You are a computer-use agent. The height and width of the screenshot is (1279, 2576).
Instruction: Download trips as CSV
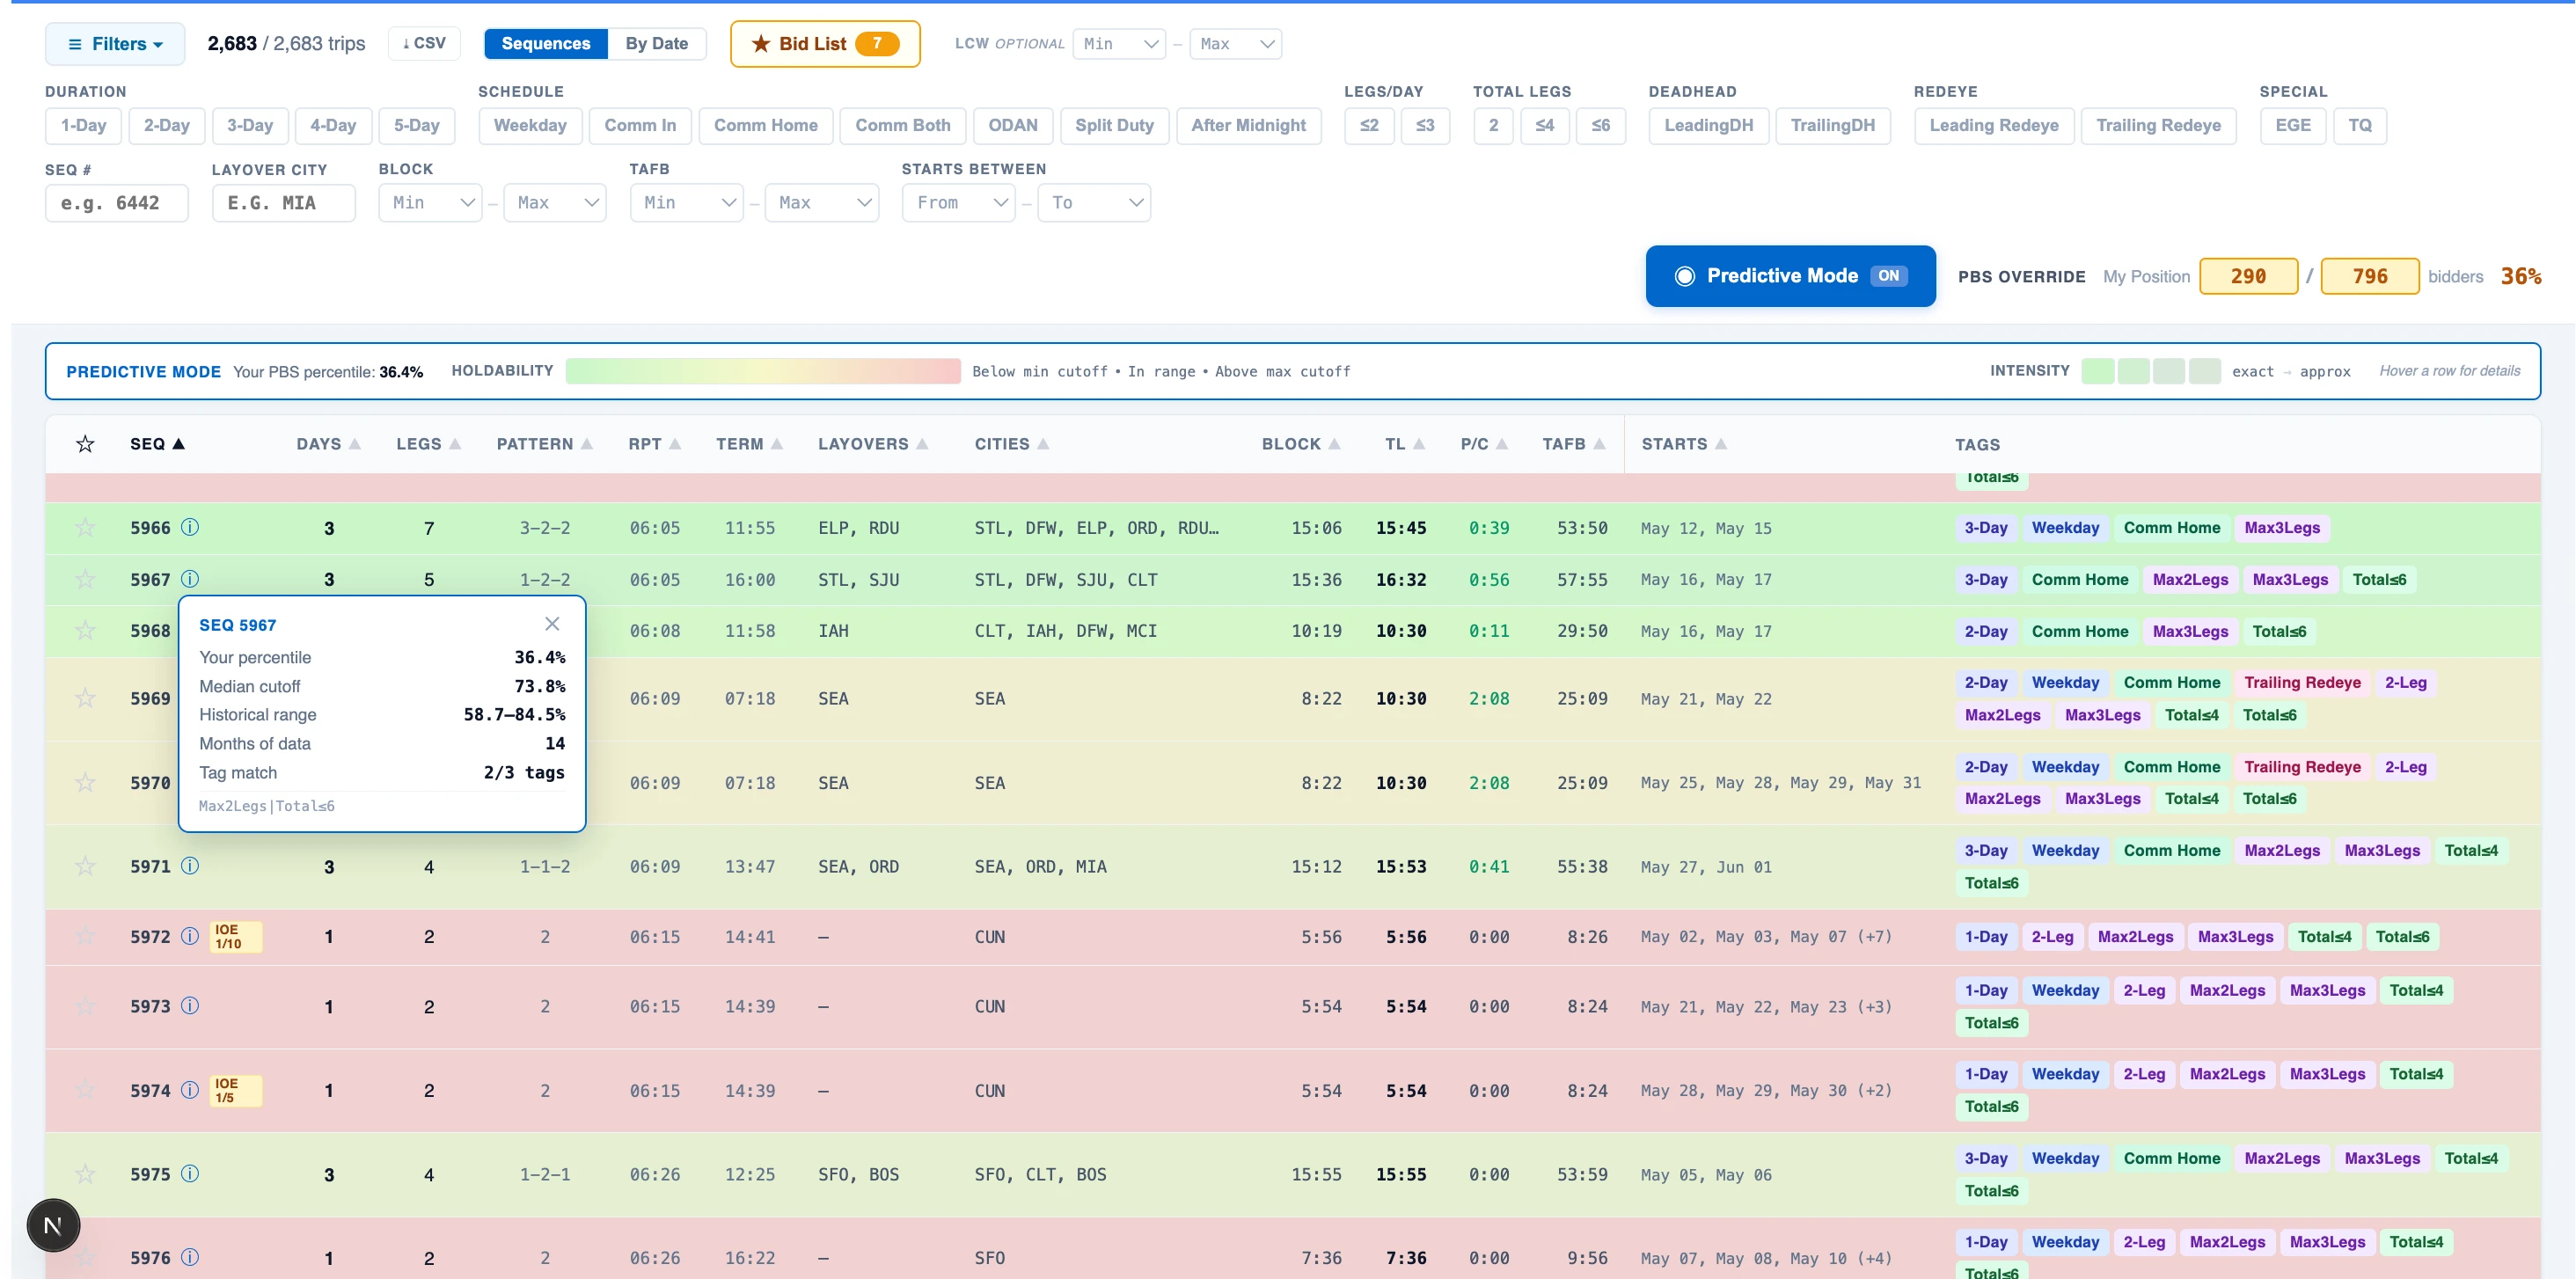coord(424,44)
